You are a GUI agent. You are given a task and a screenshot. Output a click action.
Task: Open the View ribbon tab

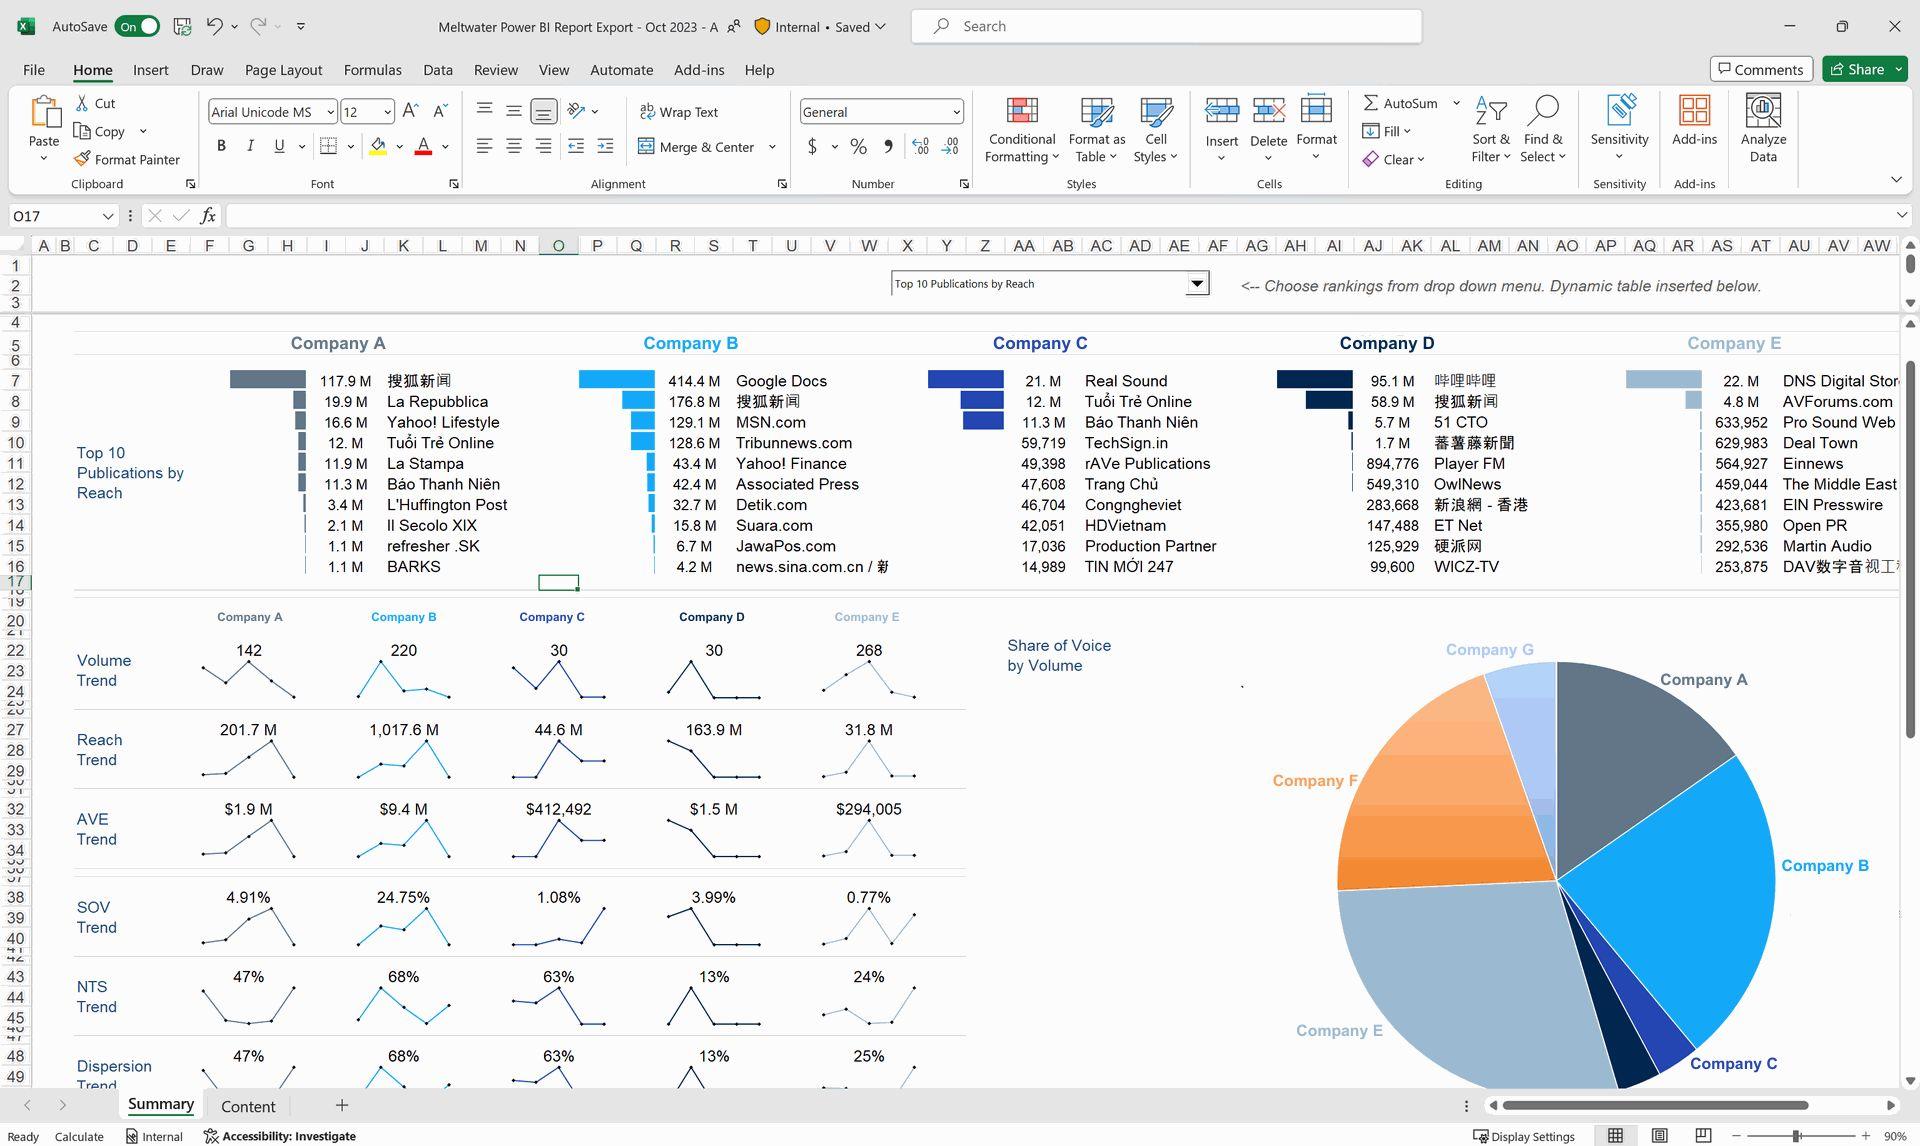pos(553,70)
